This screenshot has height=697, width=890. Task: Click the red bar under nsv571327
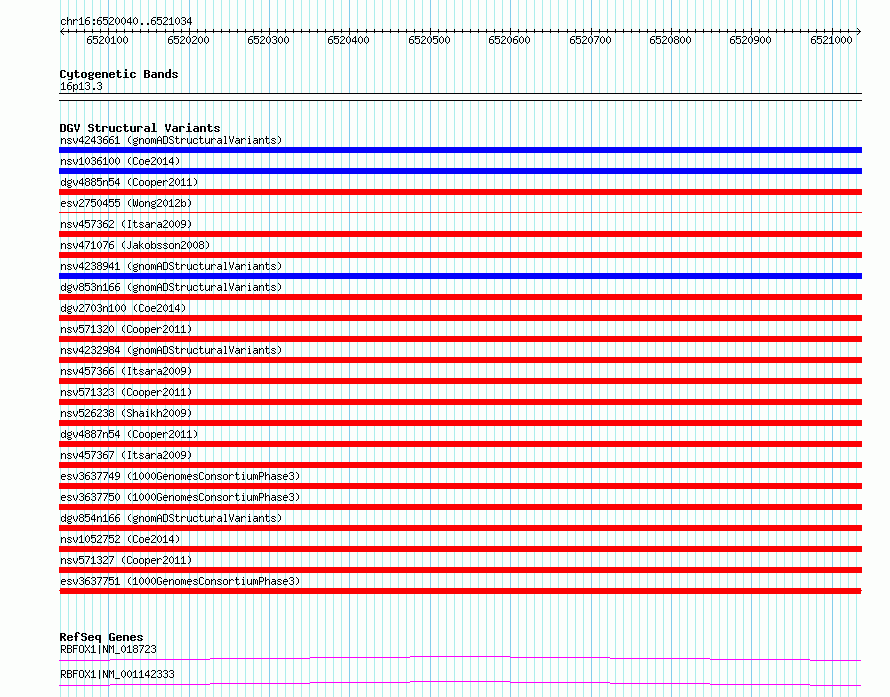pyautogui.click(x=460, y=570)
